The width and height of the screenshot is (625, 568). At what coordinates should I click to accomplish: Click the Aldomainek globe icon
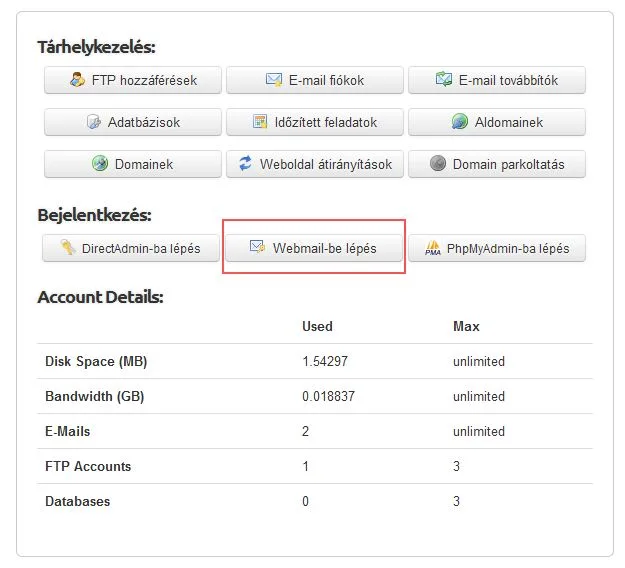click(x=460, y=122)
